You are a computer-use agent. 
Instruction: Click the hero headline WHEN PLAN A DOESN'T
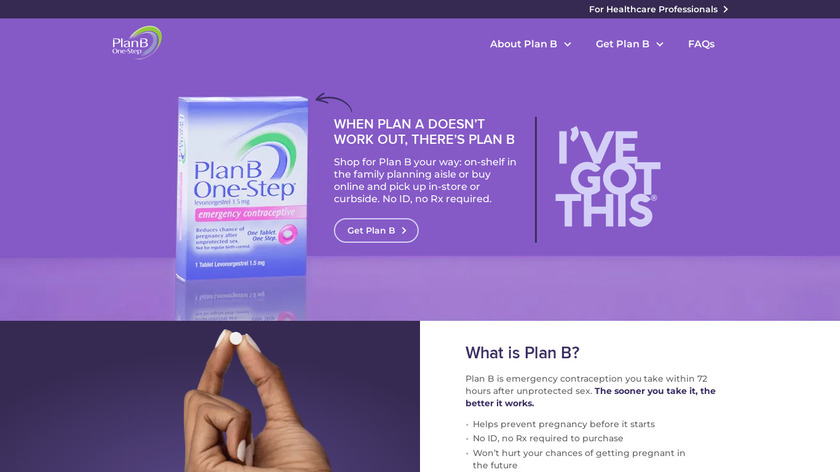coord(409,124)
